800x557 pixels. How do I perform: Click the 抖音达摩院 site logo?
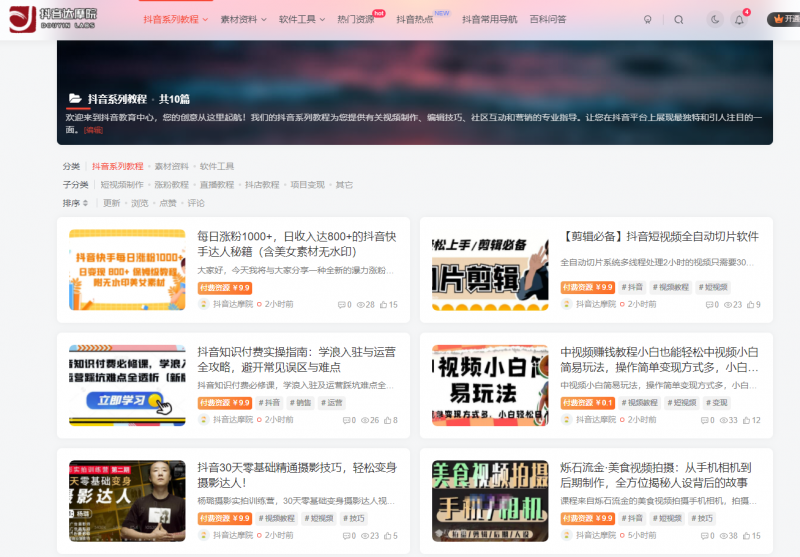(x=53, y=19)
